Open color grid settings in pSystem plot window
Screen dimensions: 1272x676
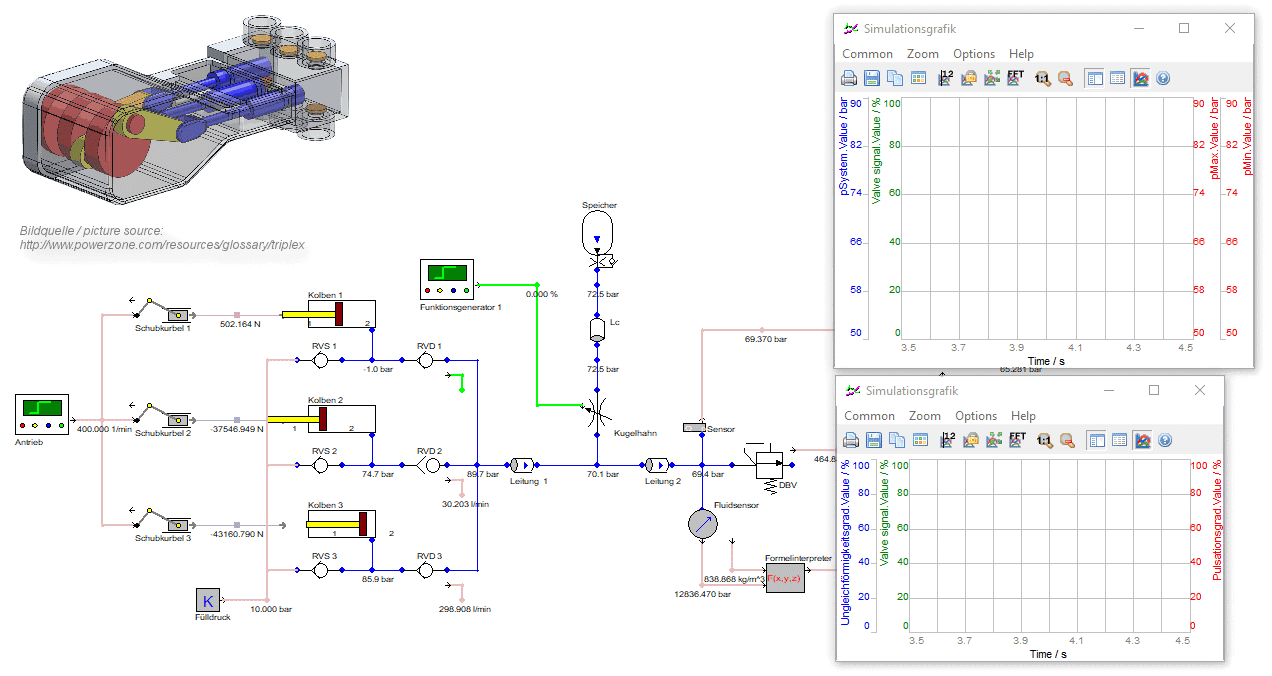click(x=918, y=78)
